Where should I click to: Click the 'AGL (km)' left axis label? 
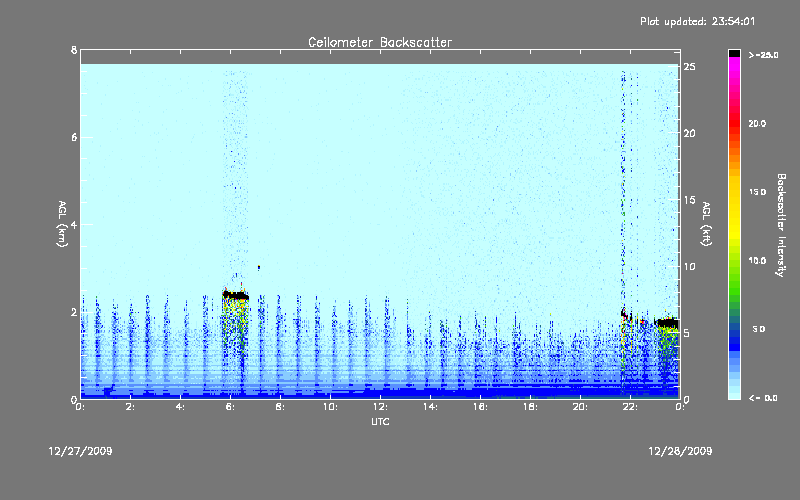[x=62, y=224]
